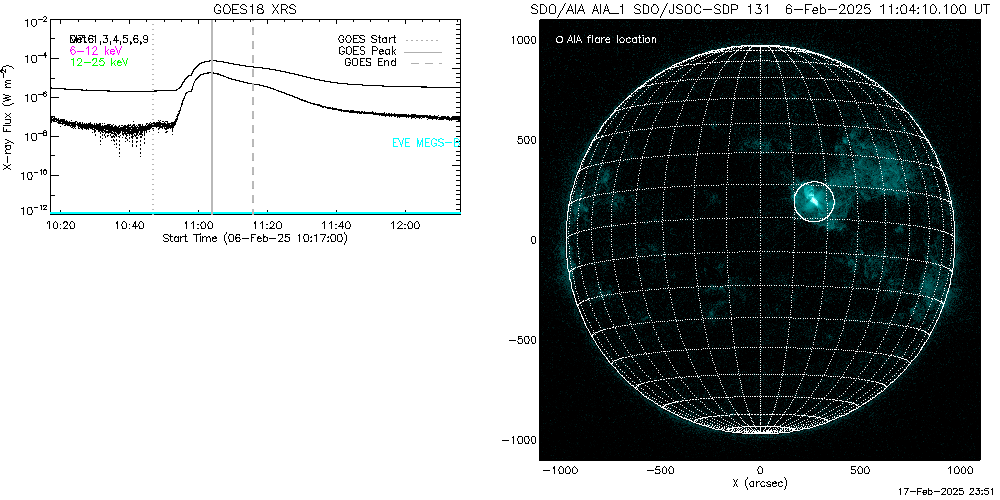This screenshot has width=1000, height=500.
Task: Click the '11:40' time axis tick label
Action: pyautogui.click(x=336, y=226)
